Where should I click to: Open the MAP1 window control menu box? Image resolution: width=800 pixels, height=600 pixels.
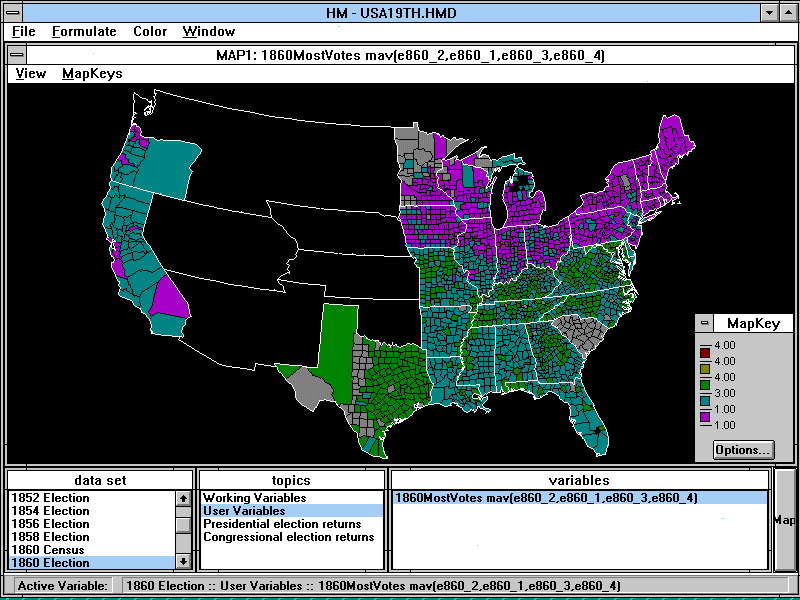coord(16,55)
